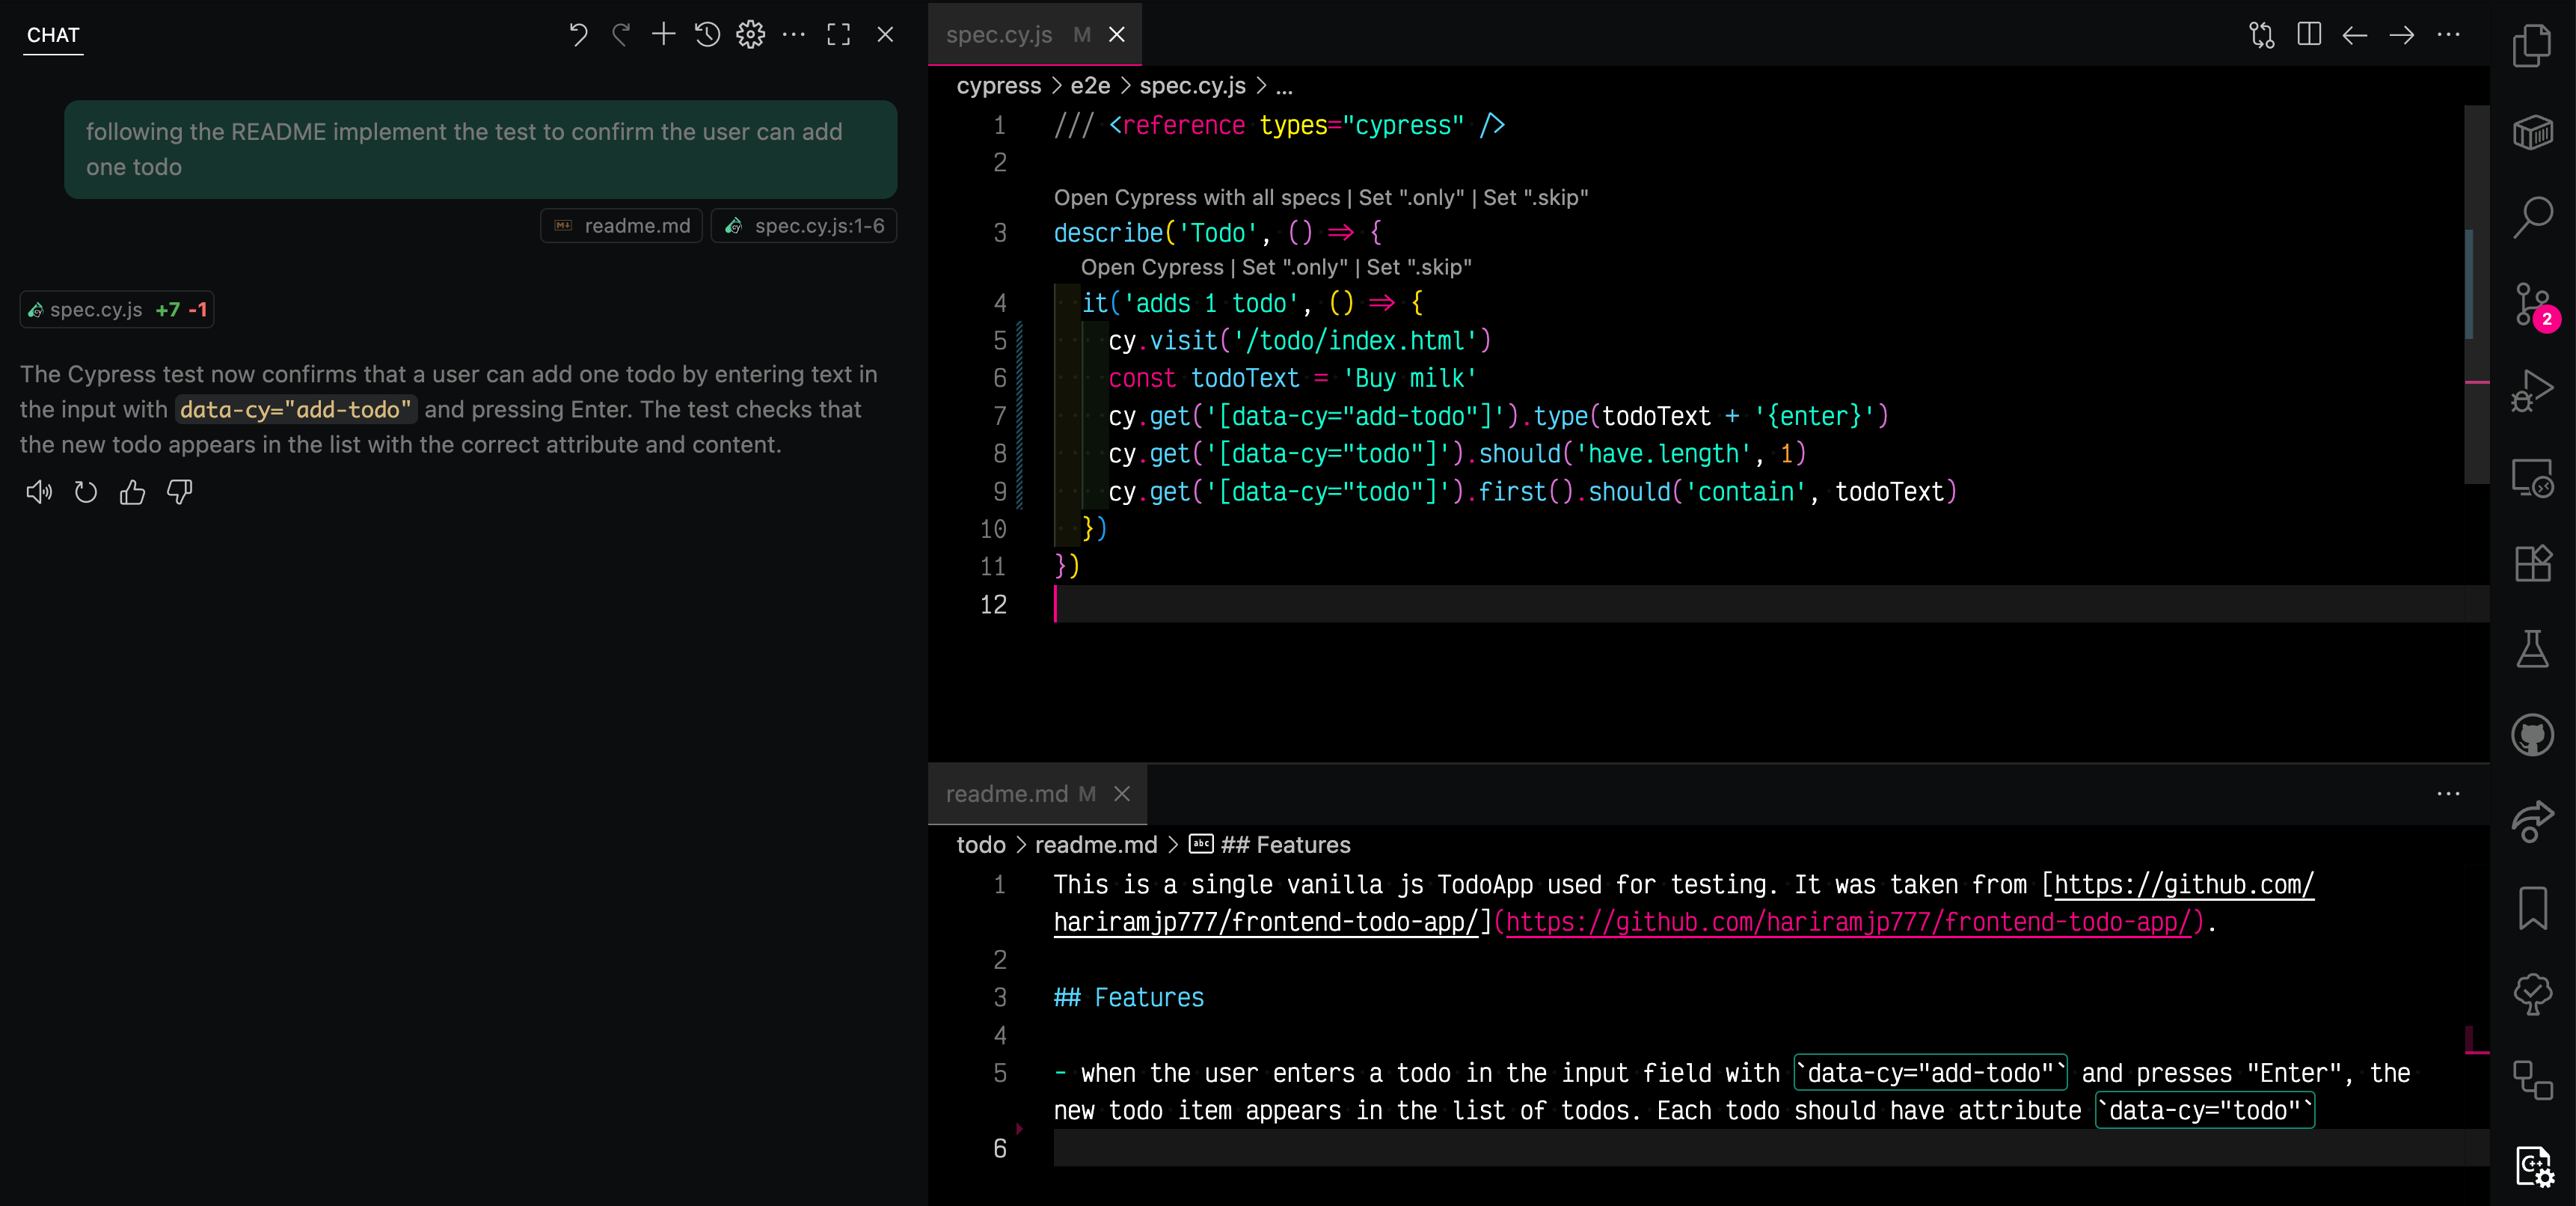The width and height of the screenshot is (2576, 1206).
Task: Click readme.md breadcrumb segment
Action: point(1095,845)
